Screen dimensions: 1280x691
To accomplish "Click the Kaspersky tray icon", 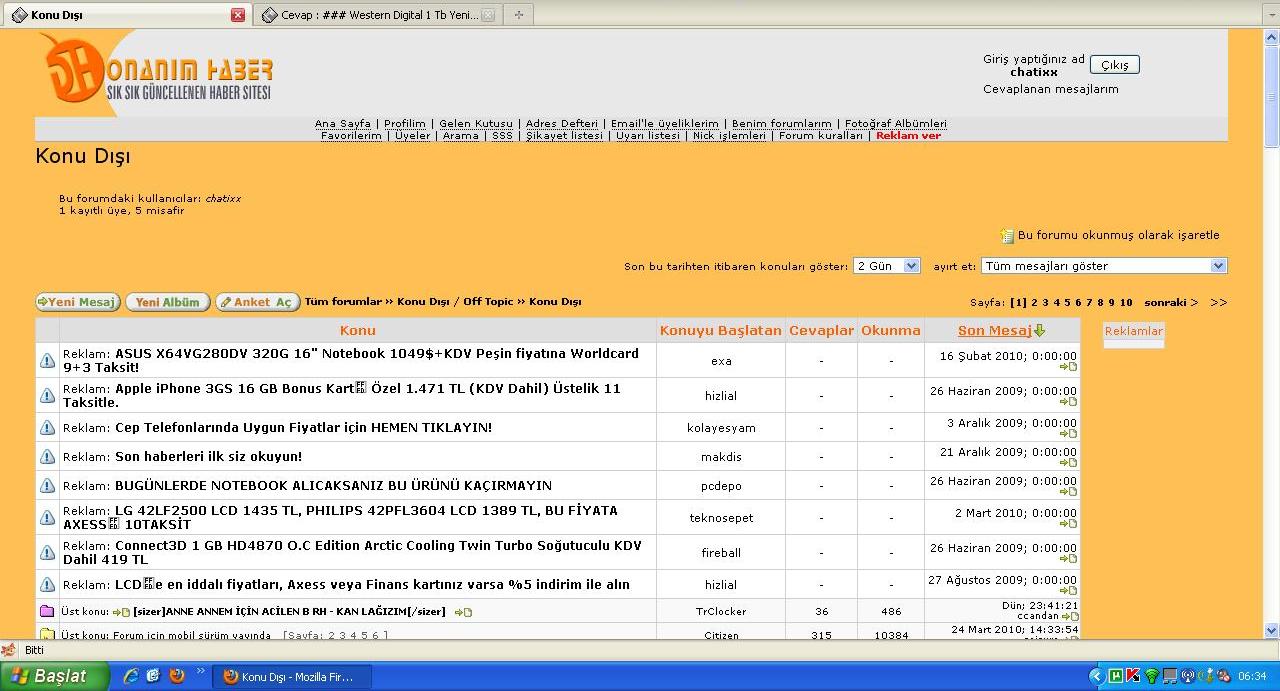I will (x=1133, y=676).
